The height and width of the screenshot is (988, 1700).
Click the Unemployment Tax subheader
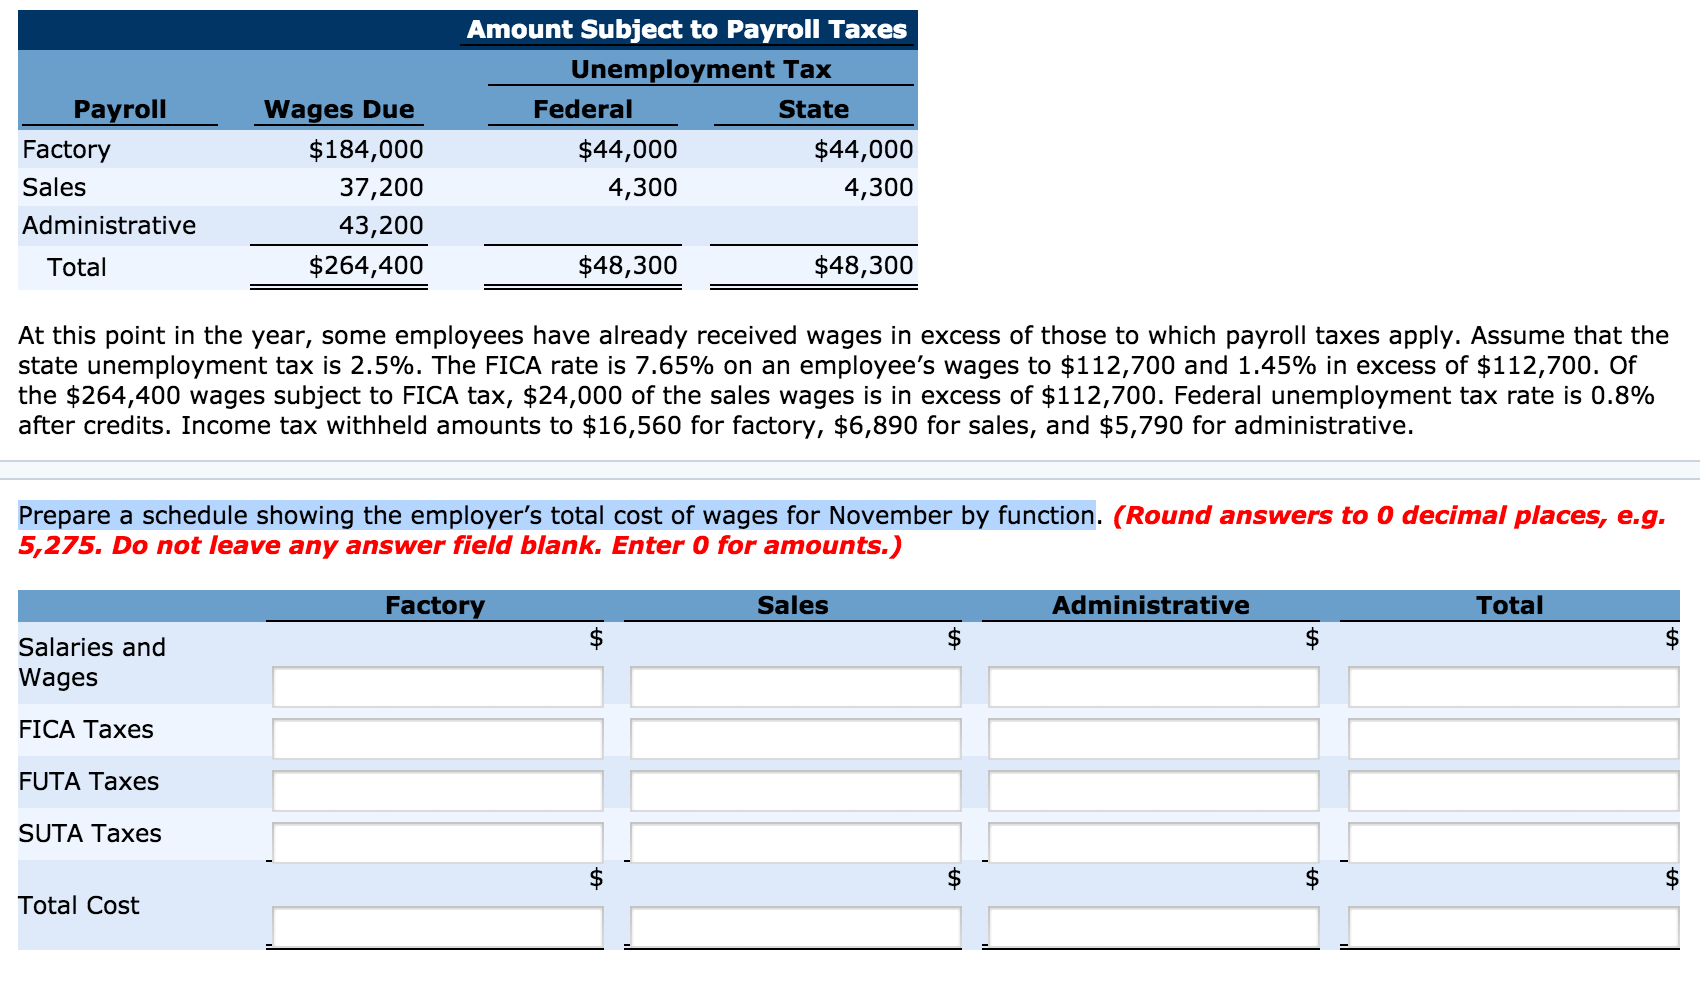[701, 70]
